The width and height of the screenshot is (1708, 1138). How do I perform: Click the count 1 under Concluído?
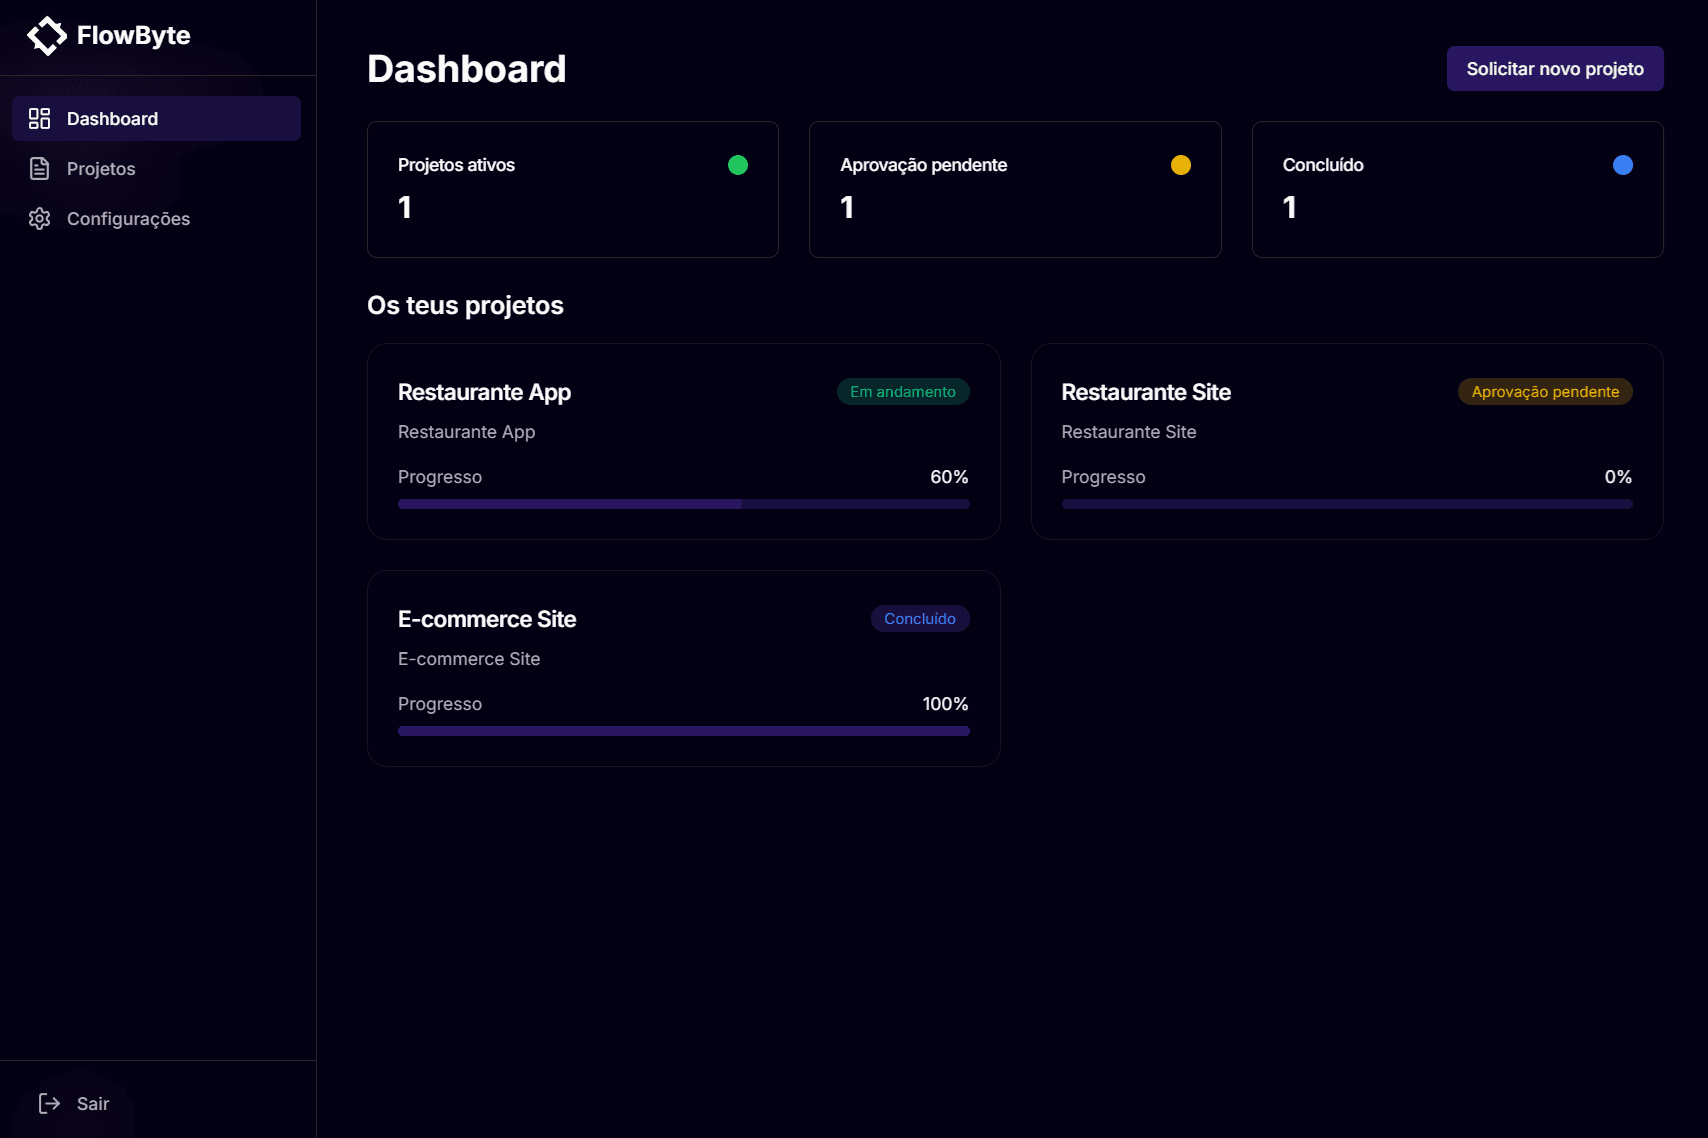coord(1290,207)
